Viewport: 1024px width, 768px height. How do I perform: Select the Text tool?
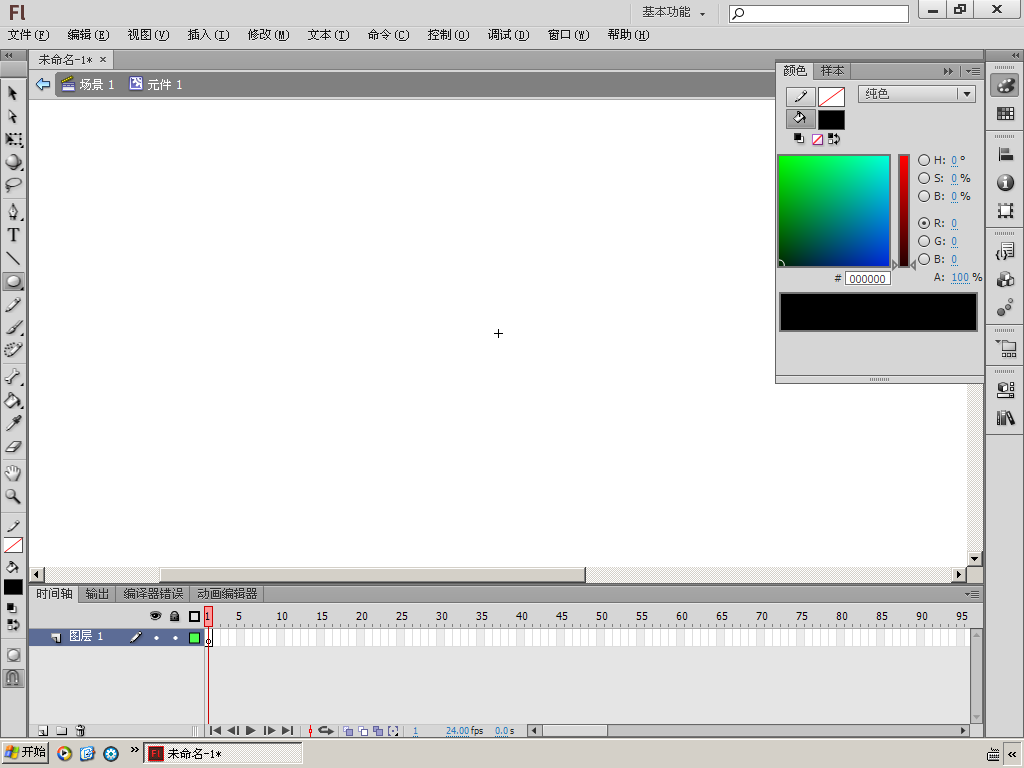point(13,235)
